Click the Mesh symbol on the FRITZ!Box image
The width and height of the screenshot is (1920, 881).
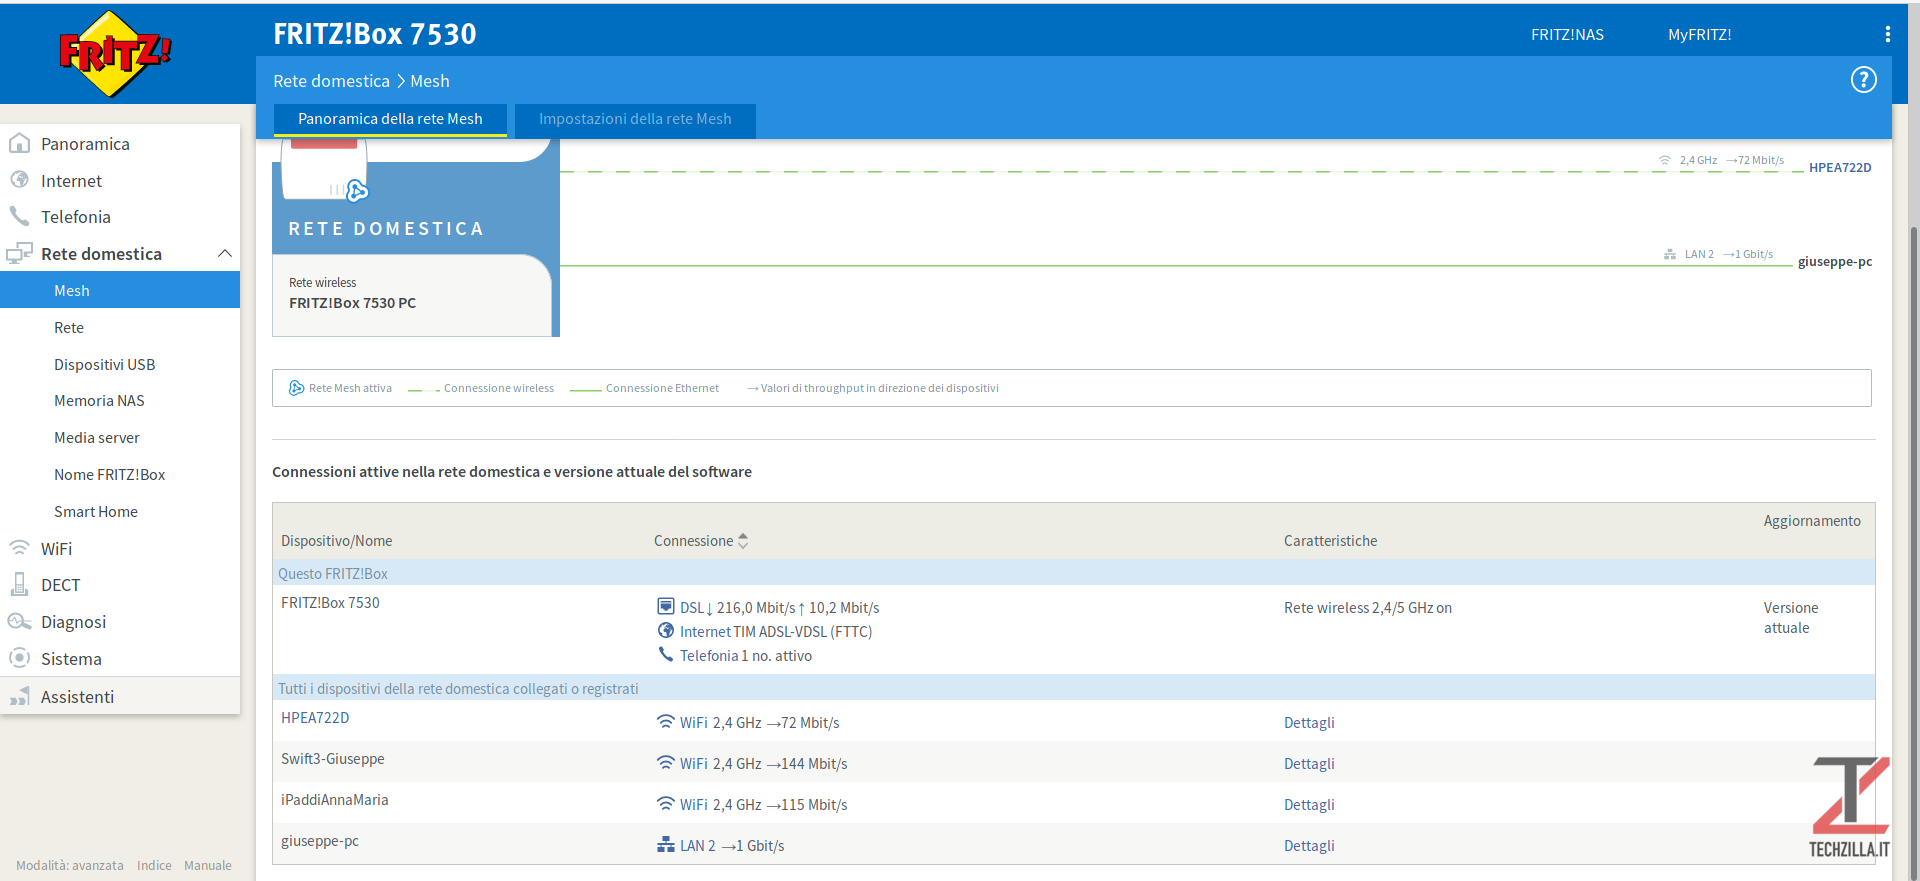tap(357, 191)
